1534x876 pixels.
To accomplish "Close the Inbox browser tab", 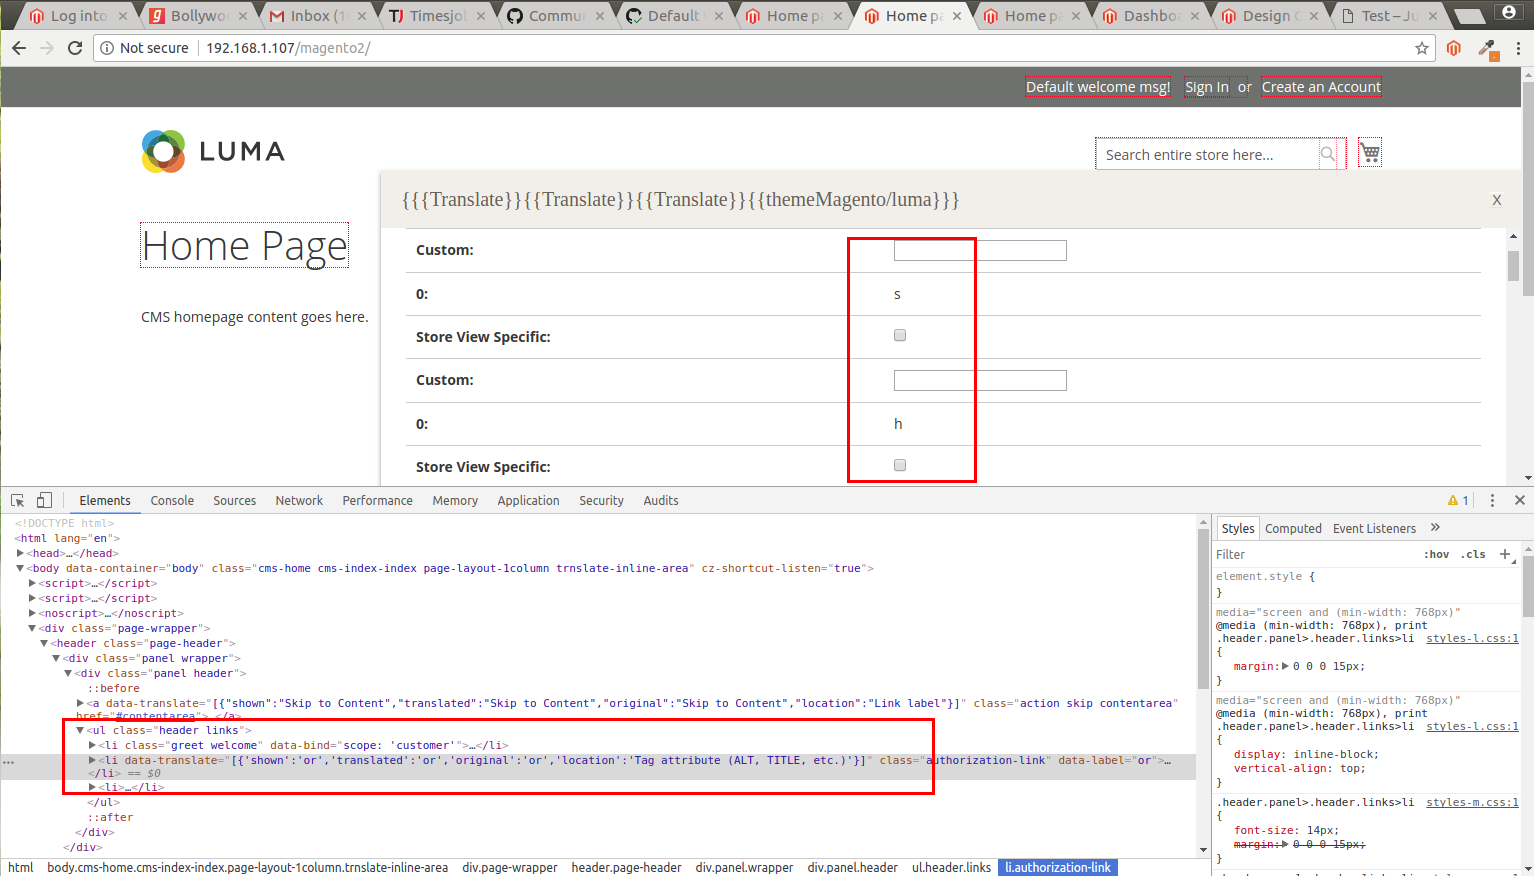I will coord(361,16).
